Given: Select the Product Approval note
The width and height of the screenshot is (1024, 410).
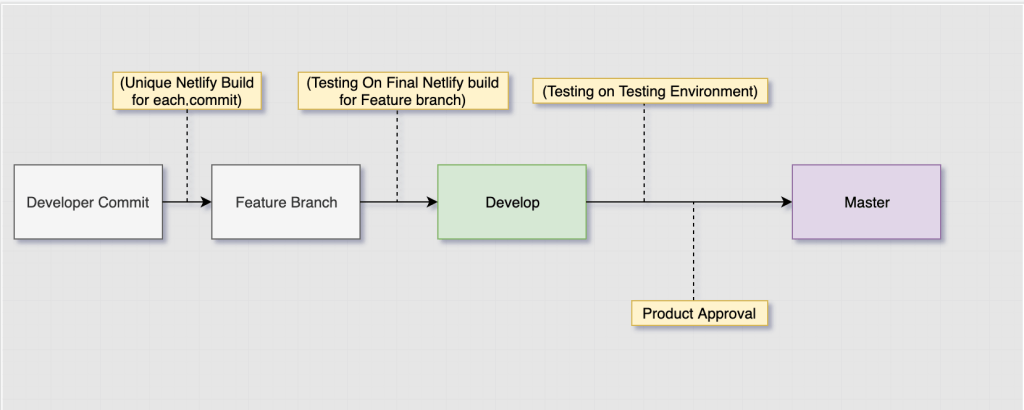Looking at the screenshot, I should (700, 313).
